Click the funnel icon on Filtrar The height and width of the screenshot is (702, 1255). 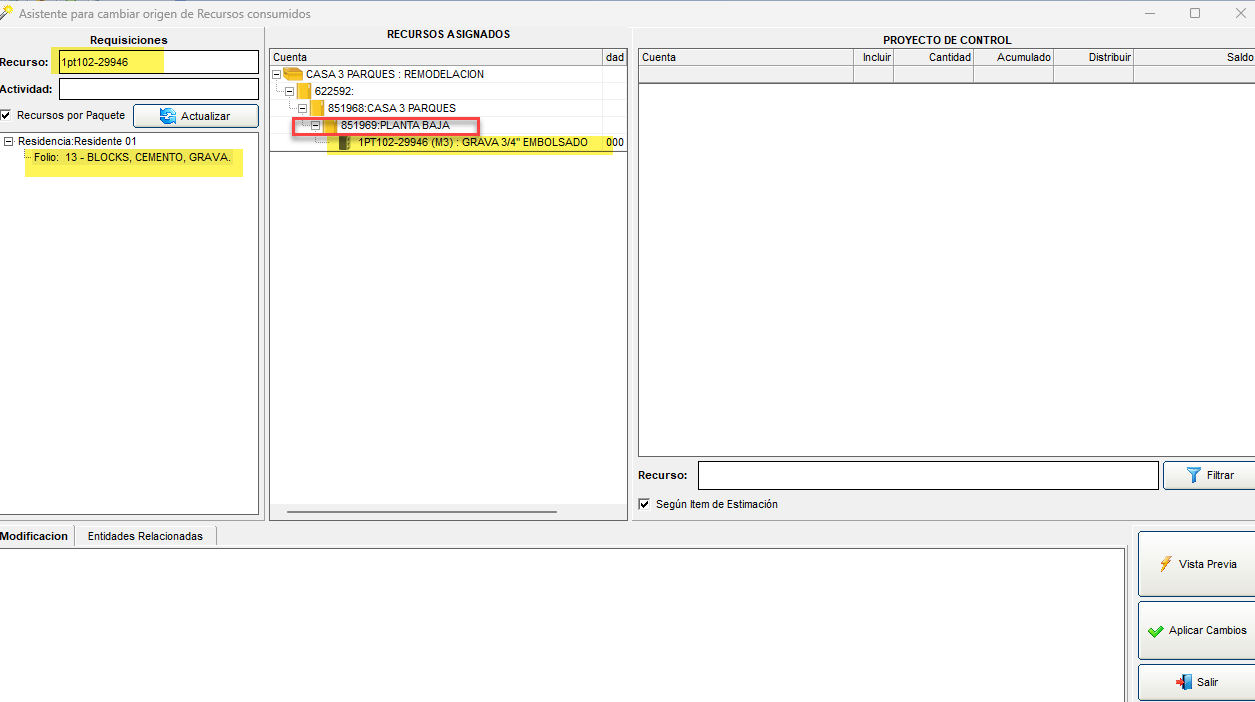click(1193, 475)
